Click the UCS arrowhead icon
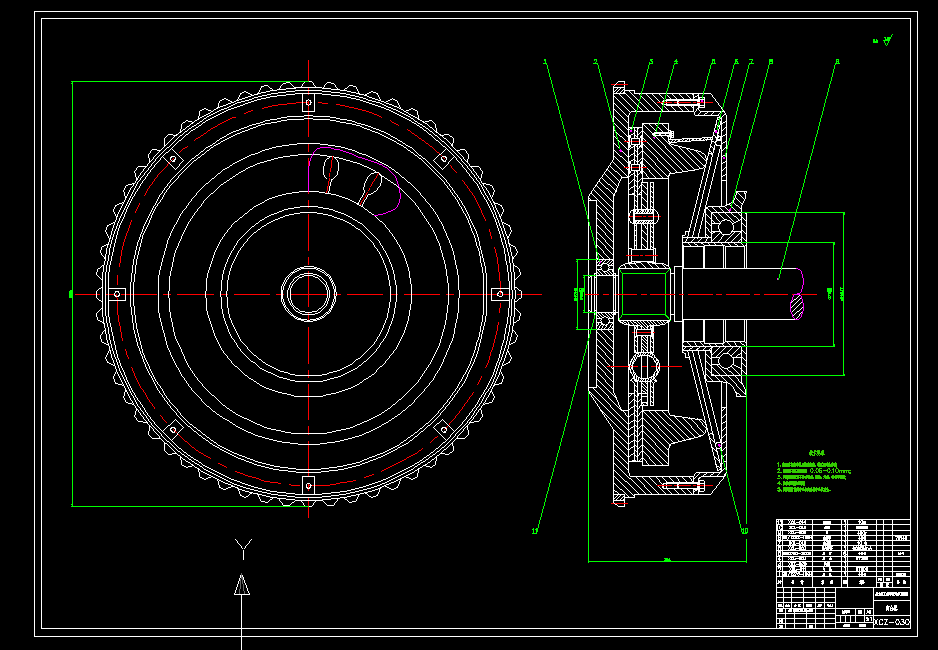 click(x=242, y=585)
